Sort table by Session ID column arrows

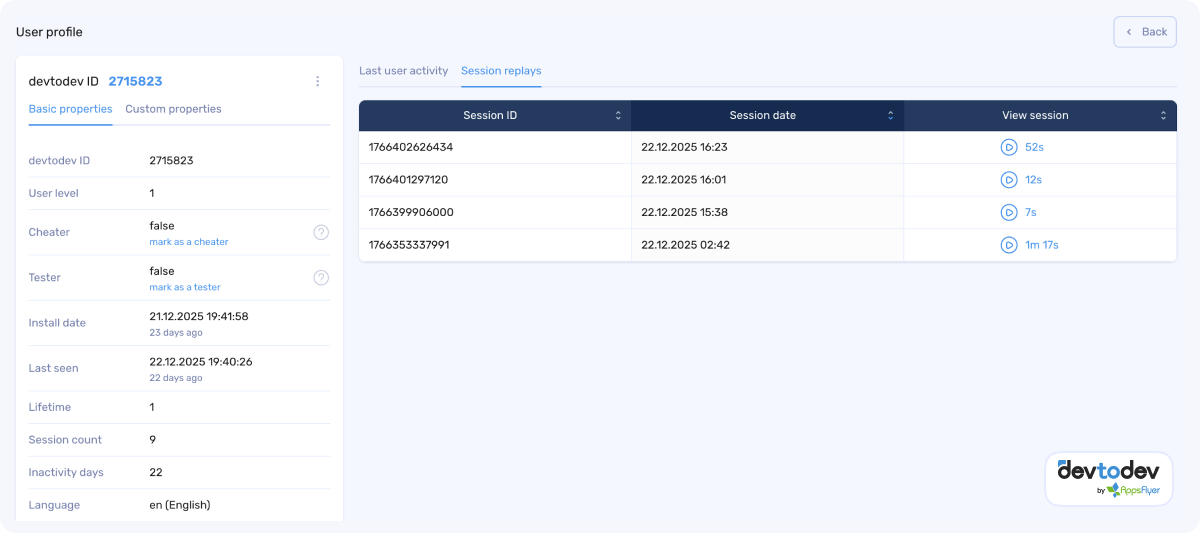pyautogui.click(x=618, y=116)
